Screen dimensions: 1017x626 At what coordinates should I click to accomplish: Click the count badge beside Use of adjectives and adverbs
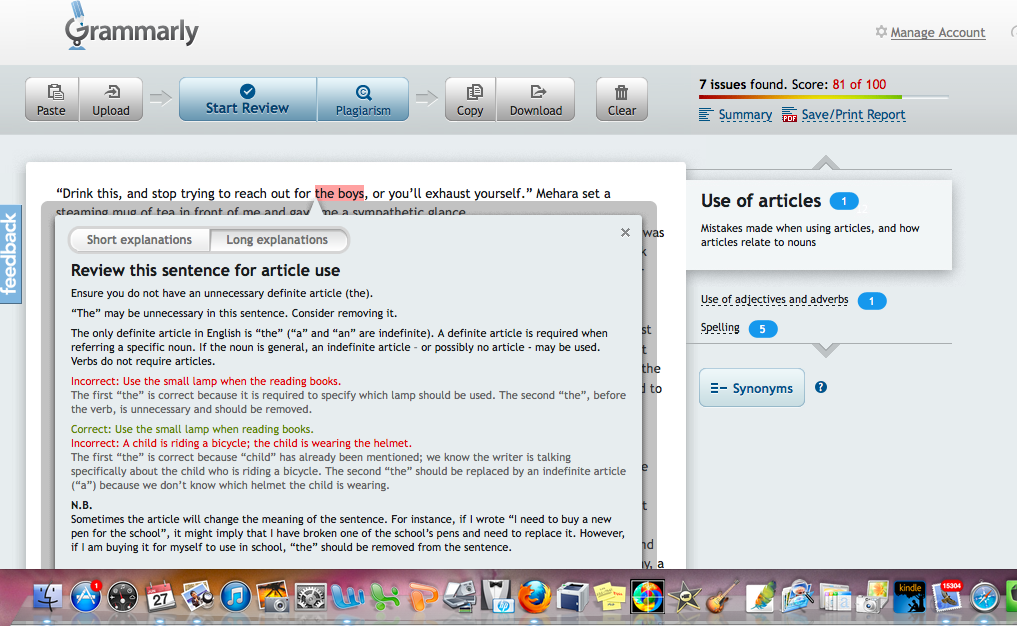pyautogui.click(x=872, y=301)
